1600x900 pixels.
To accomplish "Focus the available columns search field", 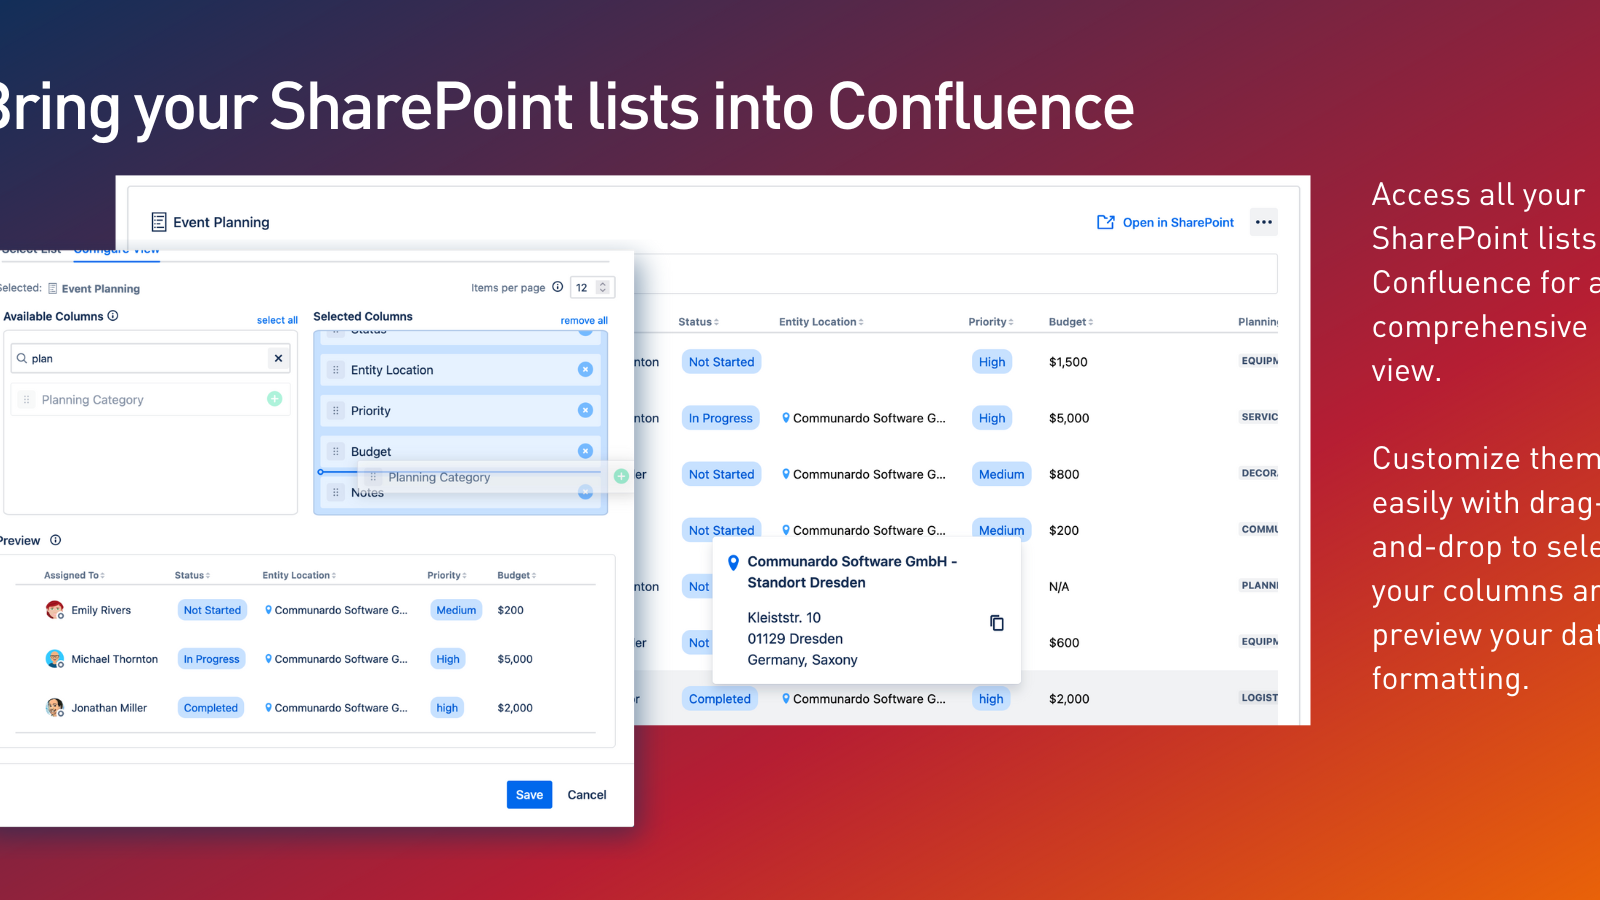I will click(x=150, y=358).
